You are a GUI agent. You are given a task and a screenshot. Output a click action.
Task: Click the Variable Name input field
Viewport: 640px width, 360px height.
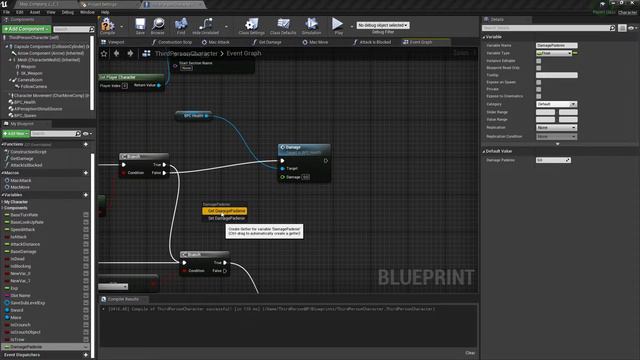pos(556,45)
